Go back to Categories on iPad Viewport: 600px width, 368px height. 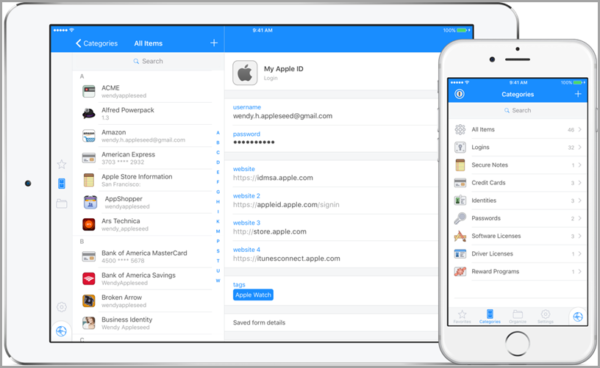coord(97,43)
